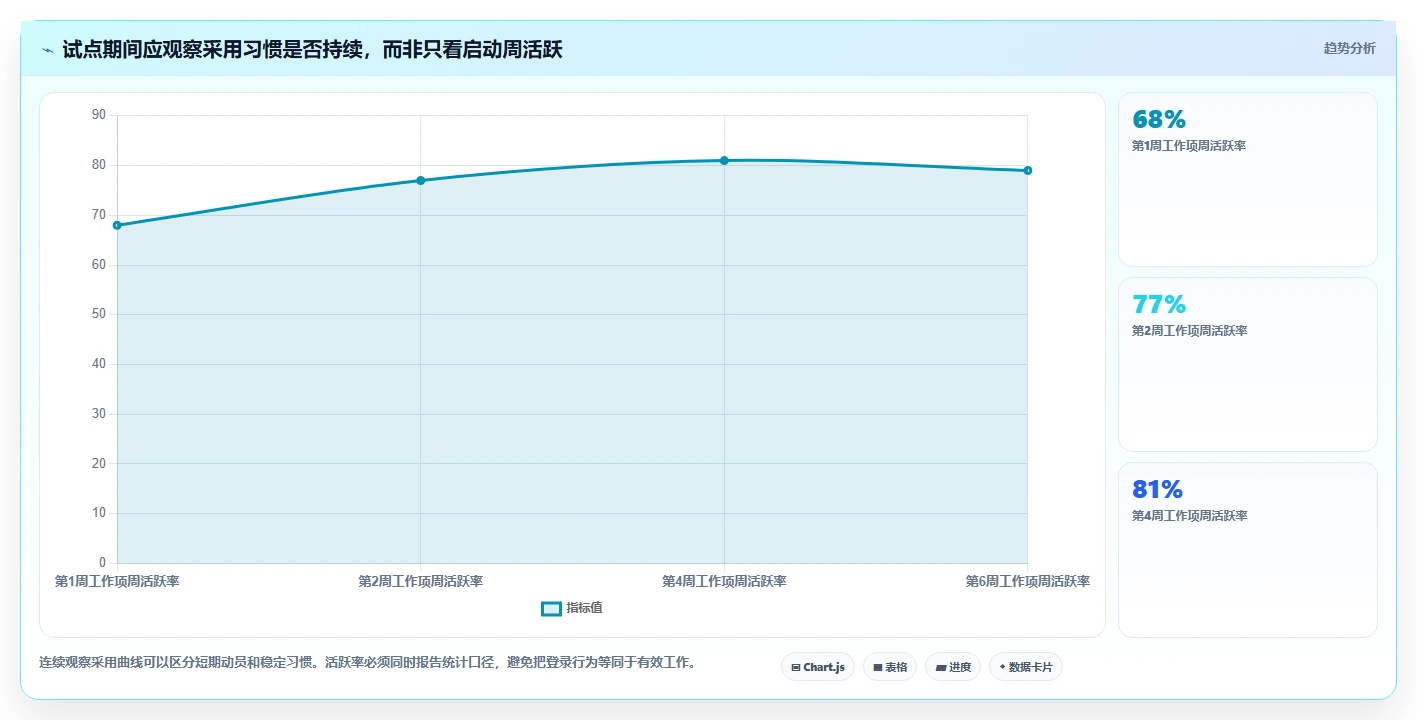Click the y-axis value 50
The width and height of the screenshot is (1417, 720).
[x=98, y=314]
